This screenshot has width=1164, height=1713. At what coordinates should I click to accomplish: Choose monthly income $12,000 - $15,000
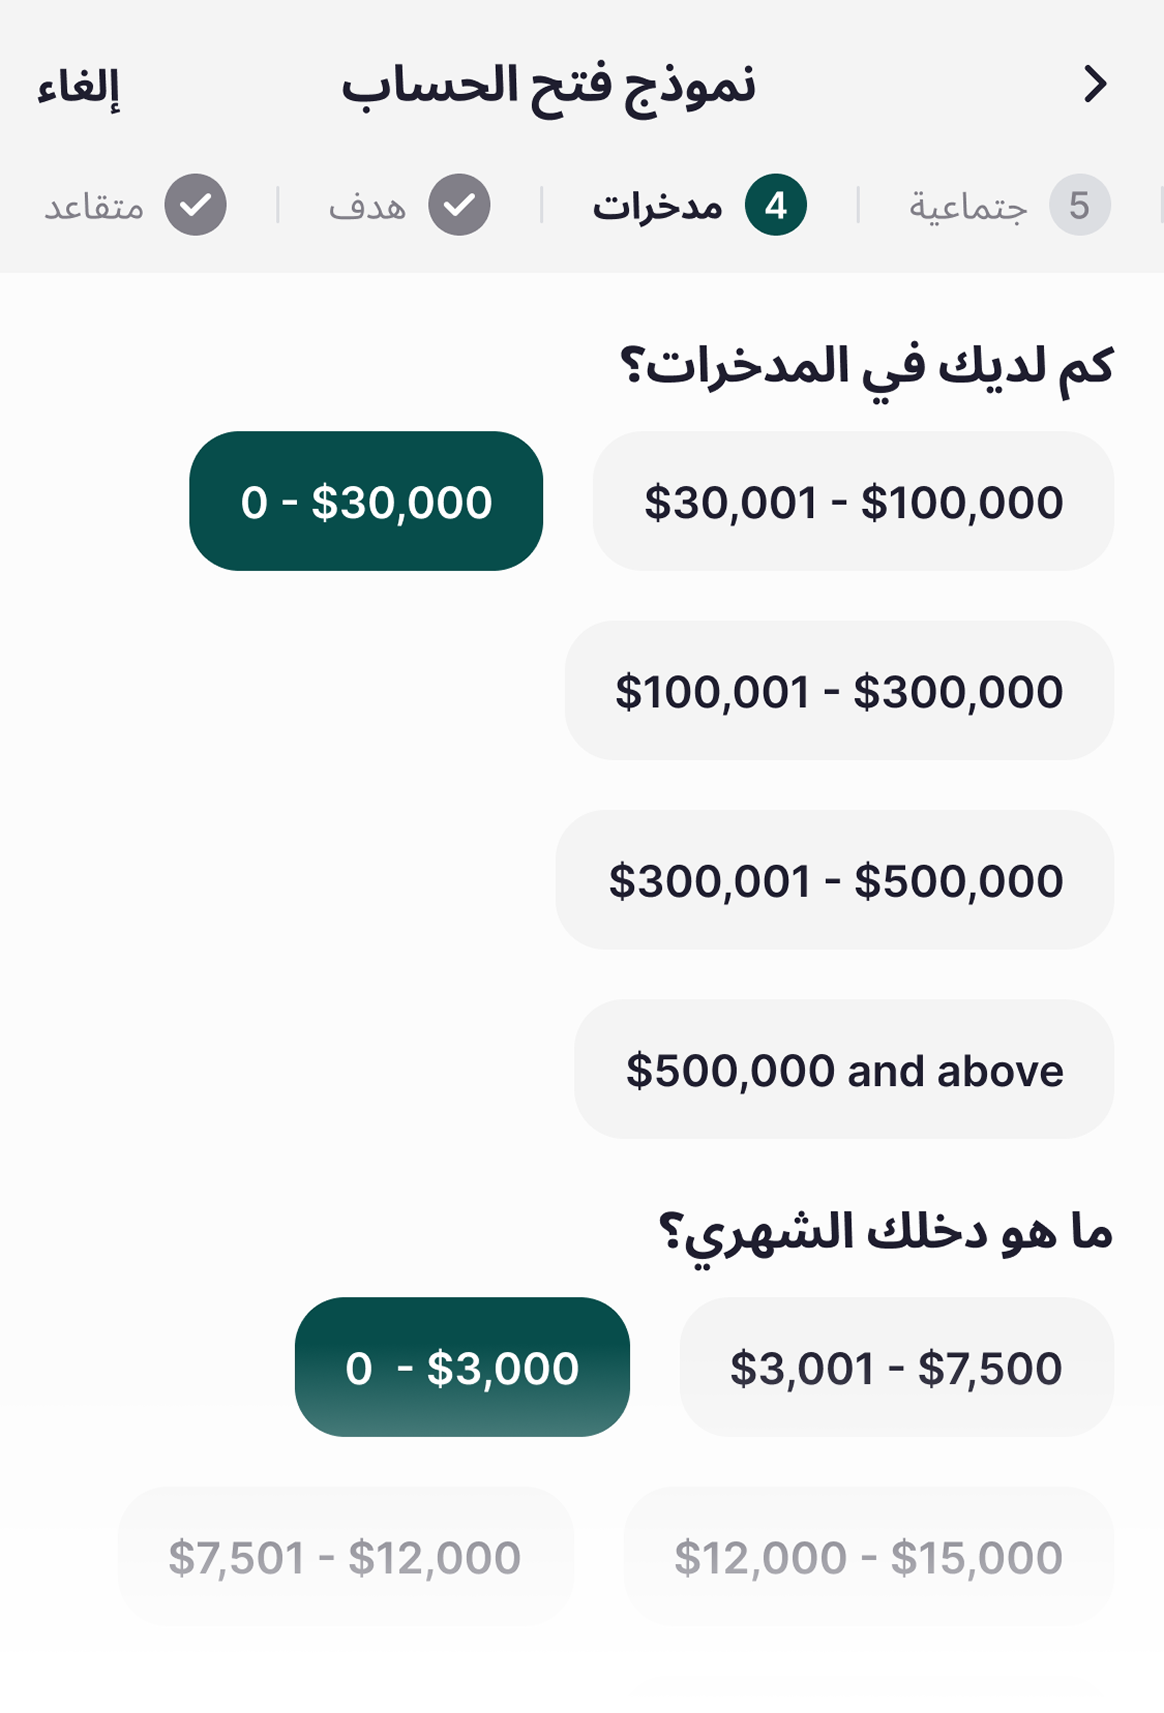[x=869, y=1557]
